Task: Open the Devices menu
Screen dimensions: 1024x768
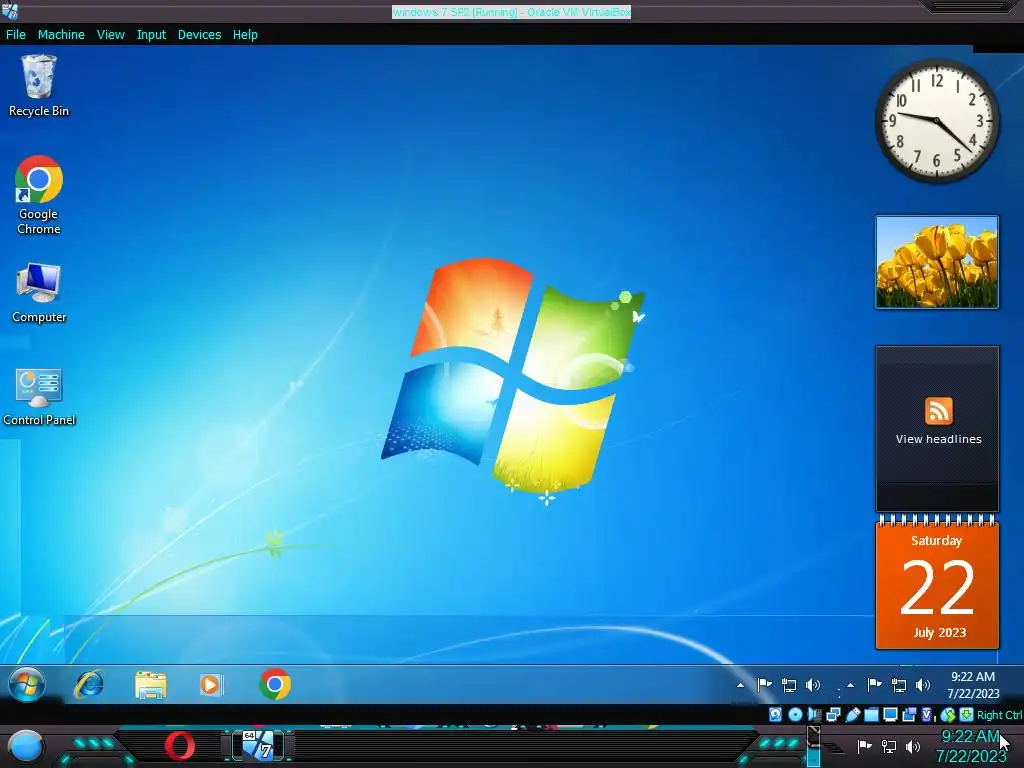Action: [x=199, y=35]
